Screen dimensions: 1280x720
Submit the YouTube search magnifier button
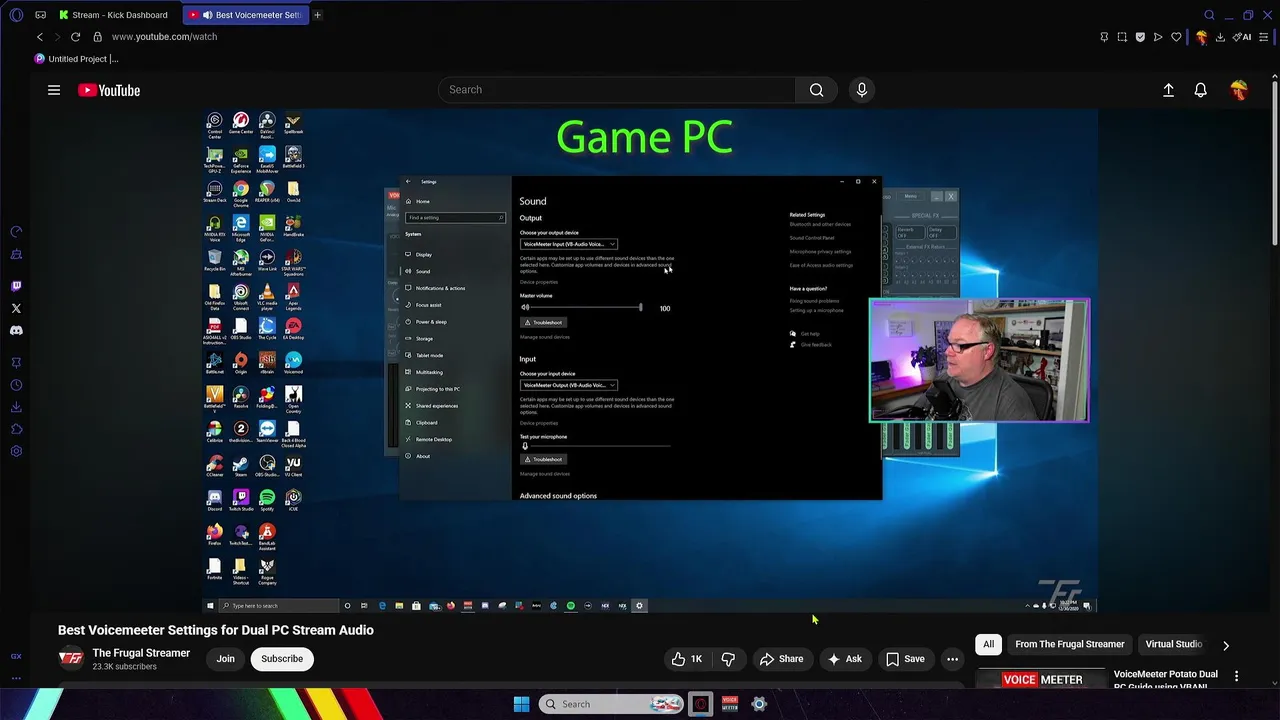click(817, 90)
